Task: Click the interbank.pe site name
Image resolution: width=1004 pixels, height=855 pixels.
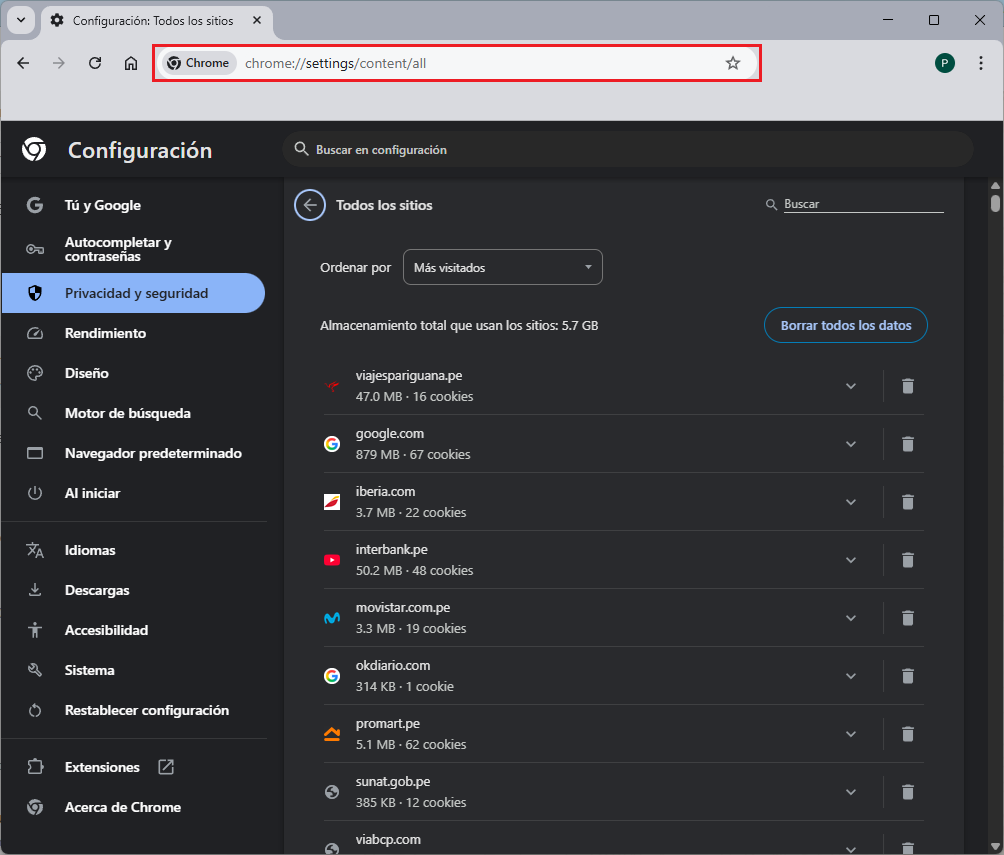Action: coord(391,550)
